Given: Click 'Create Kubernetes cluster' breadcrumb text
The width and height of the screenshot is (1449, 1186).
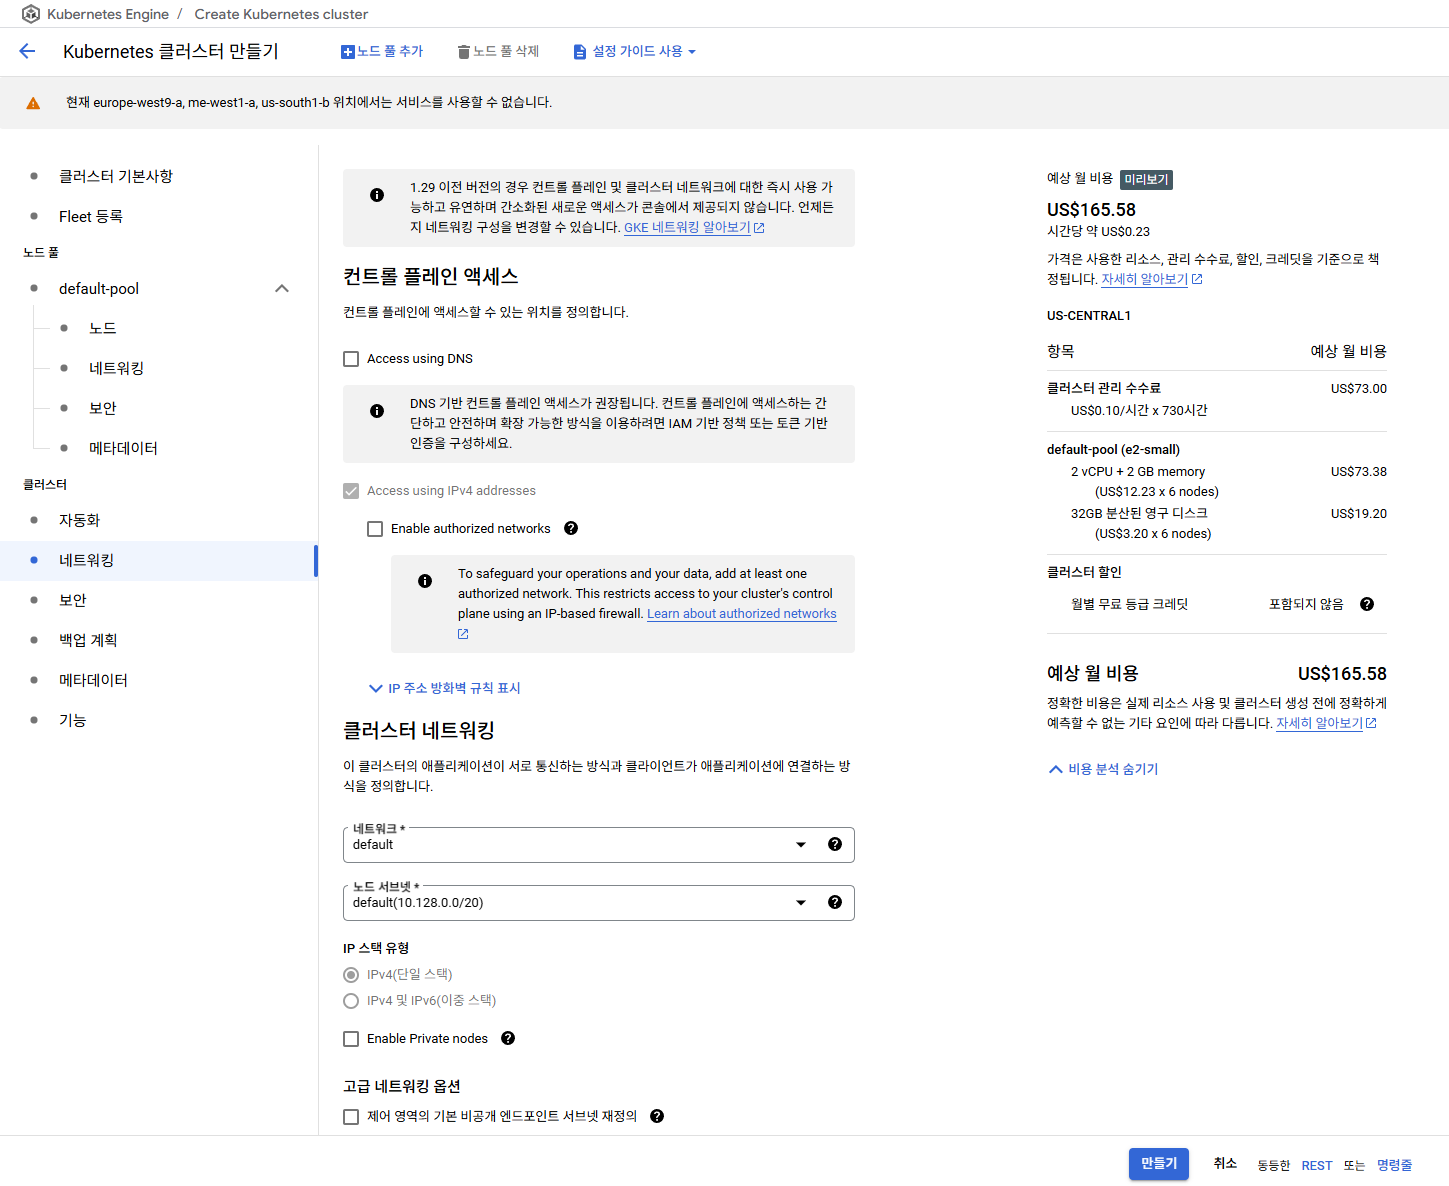Looking at the screenshot, I should 281,14.
